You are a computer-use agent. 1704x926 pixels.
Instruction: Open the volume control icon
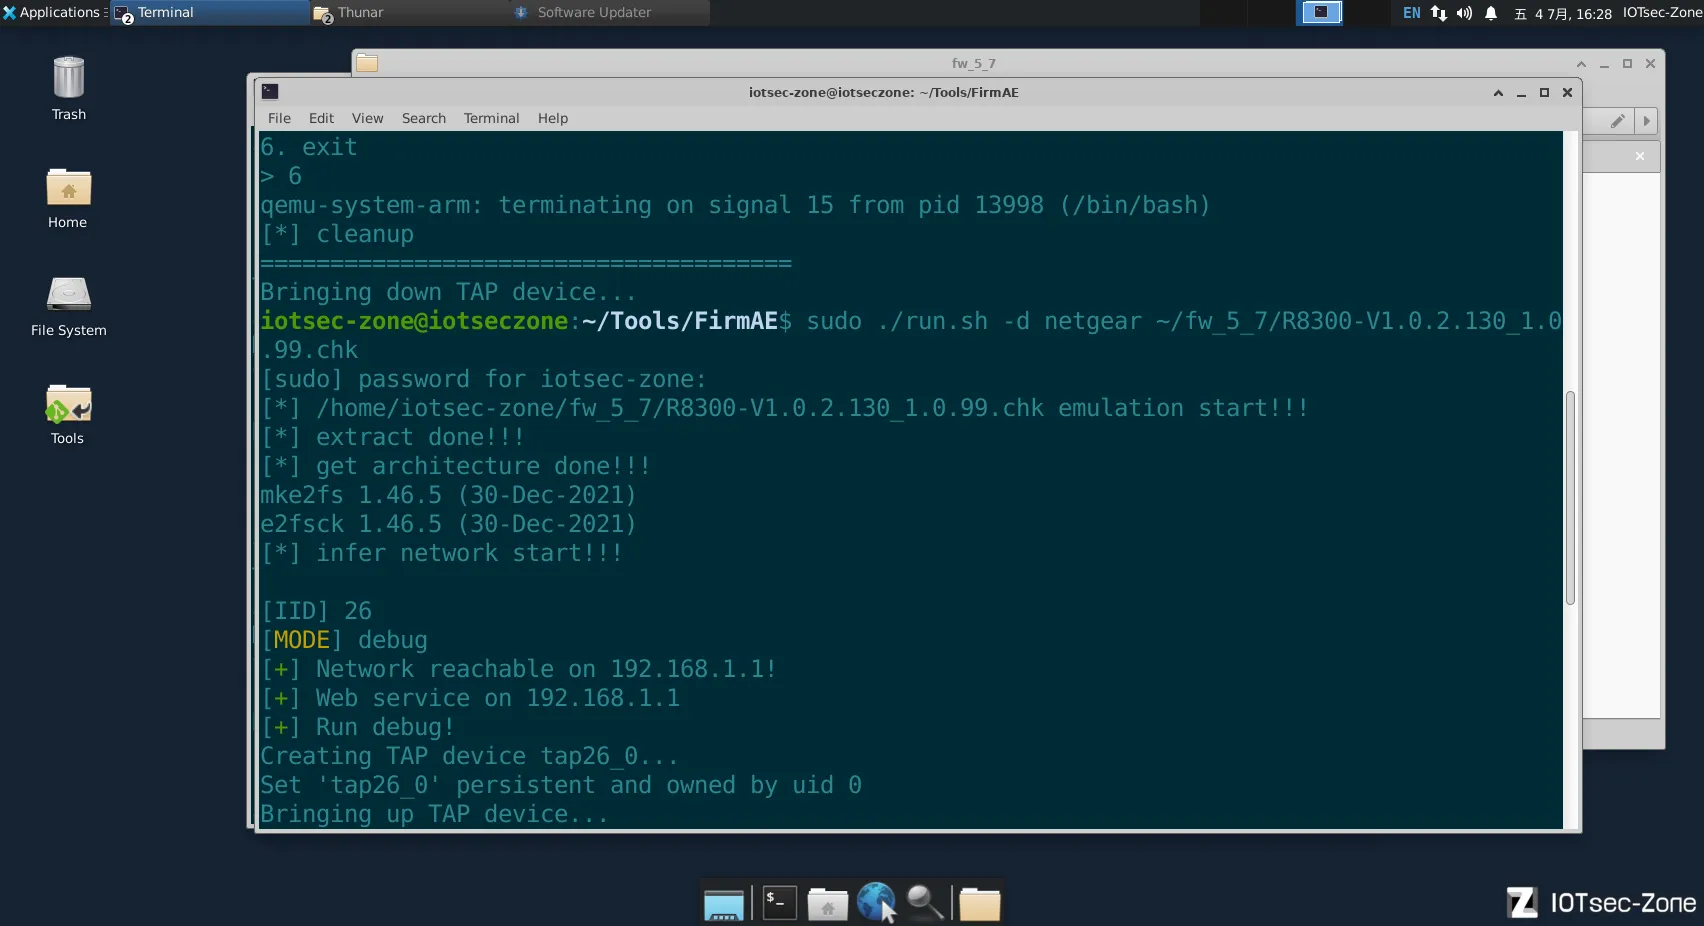[x=1464, y=13]
